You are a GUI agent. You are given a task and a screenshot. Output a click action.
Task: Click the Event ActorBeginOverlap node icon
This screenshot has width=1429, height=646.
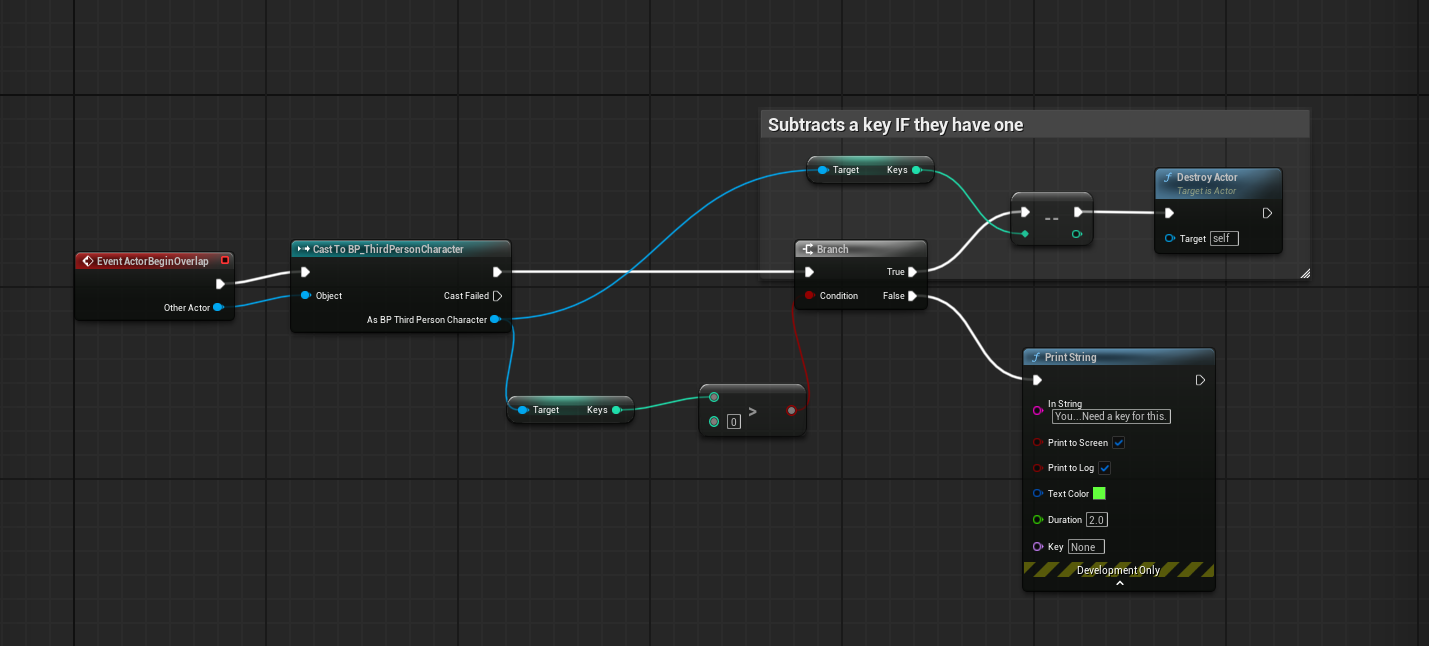pos(87,261)
